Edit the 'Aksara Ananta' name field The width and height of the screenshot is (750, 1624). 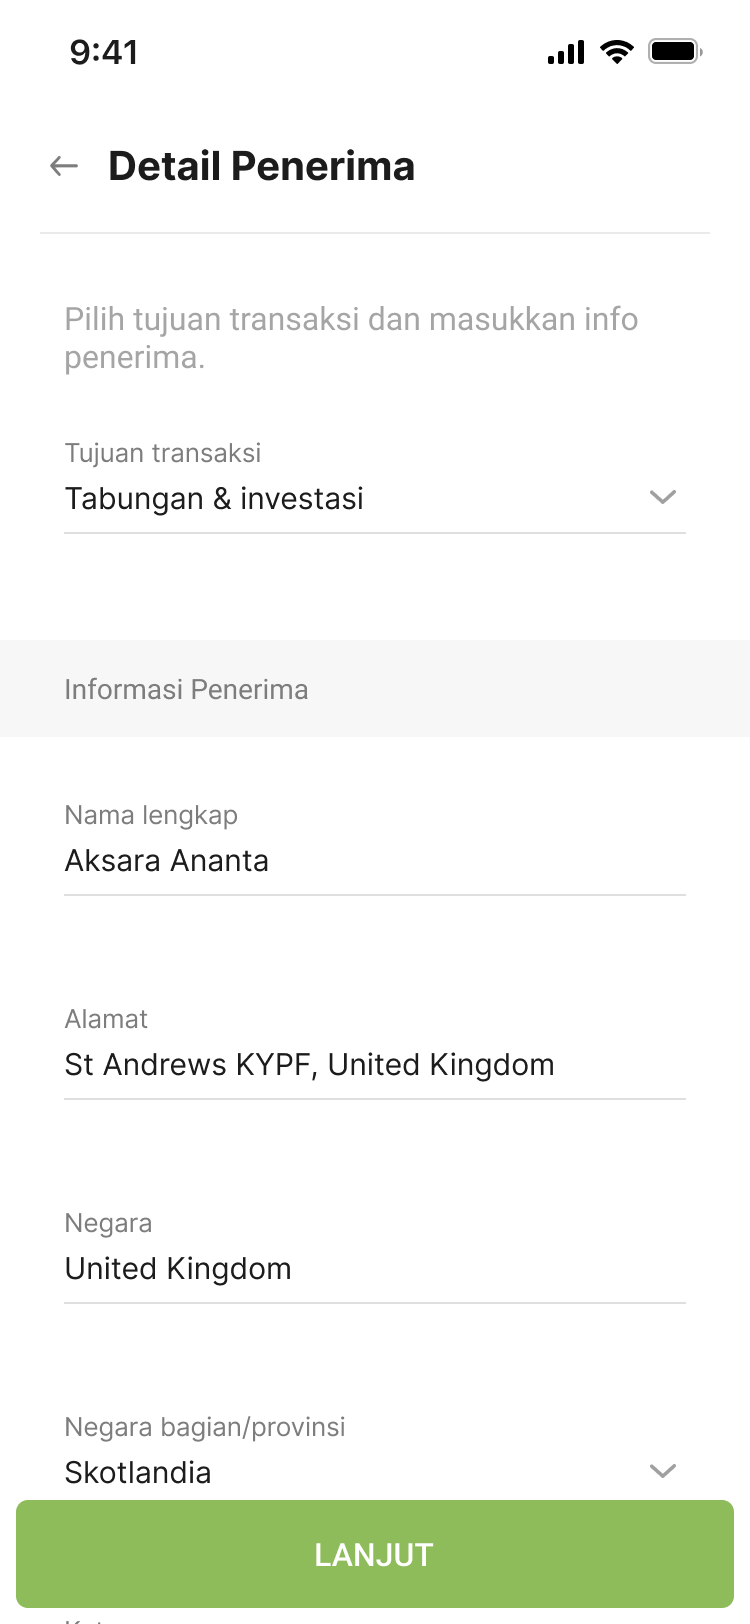(167, 861)
